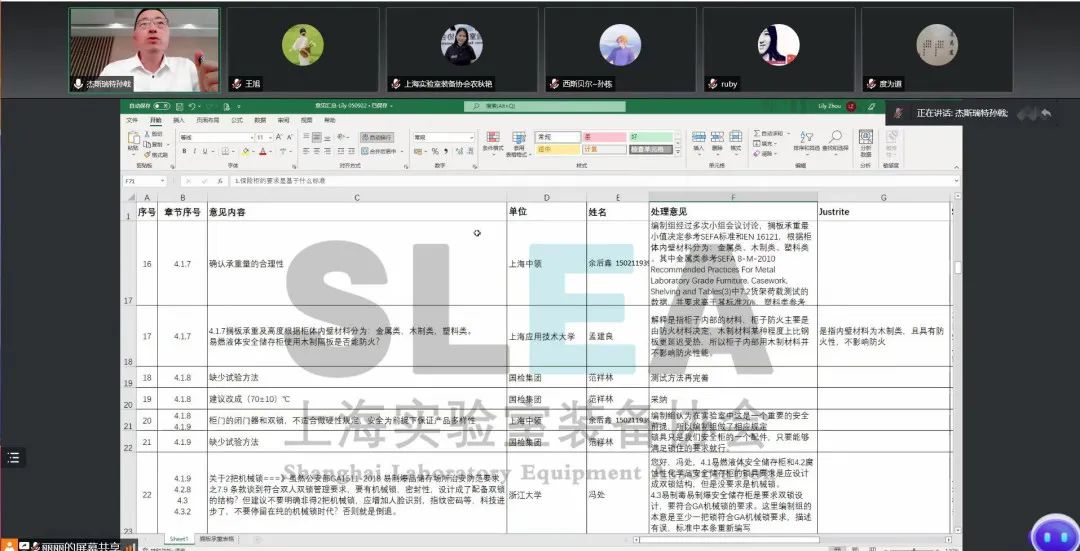
Task: Click the AutoSum sigma icon
Action: [757, 133]
